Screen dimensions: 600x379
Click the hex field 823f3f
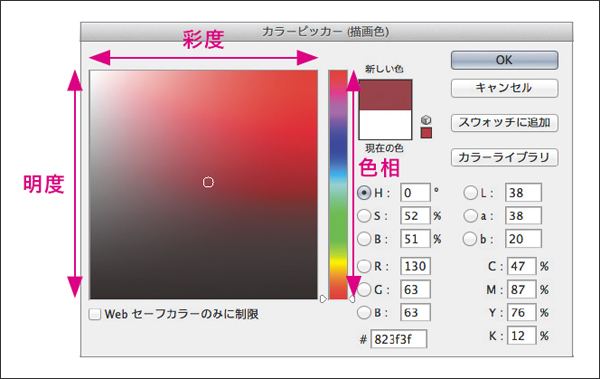click(398, 339)
